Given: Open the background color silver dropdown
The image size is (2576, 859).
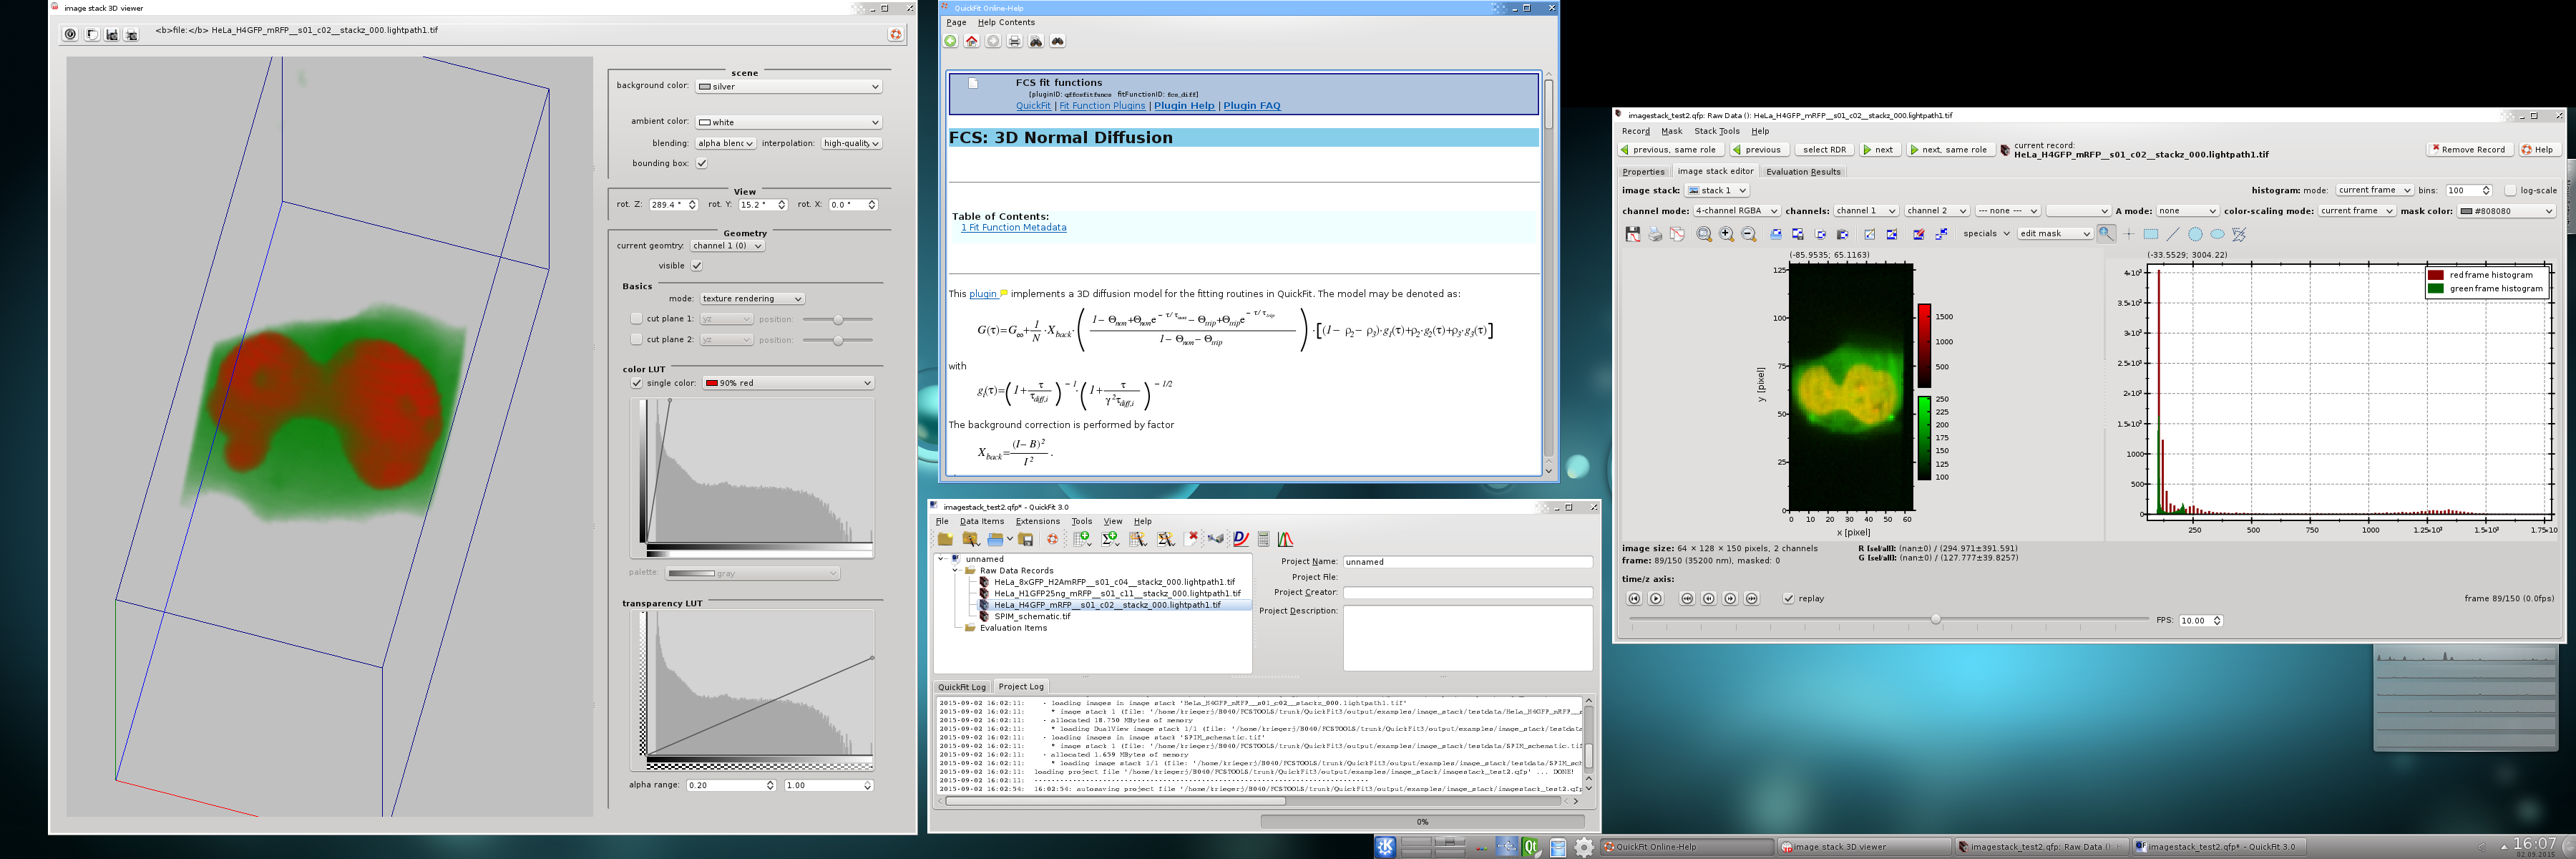Looking at the screenshot, I should click(789, 87).
